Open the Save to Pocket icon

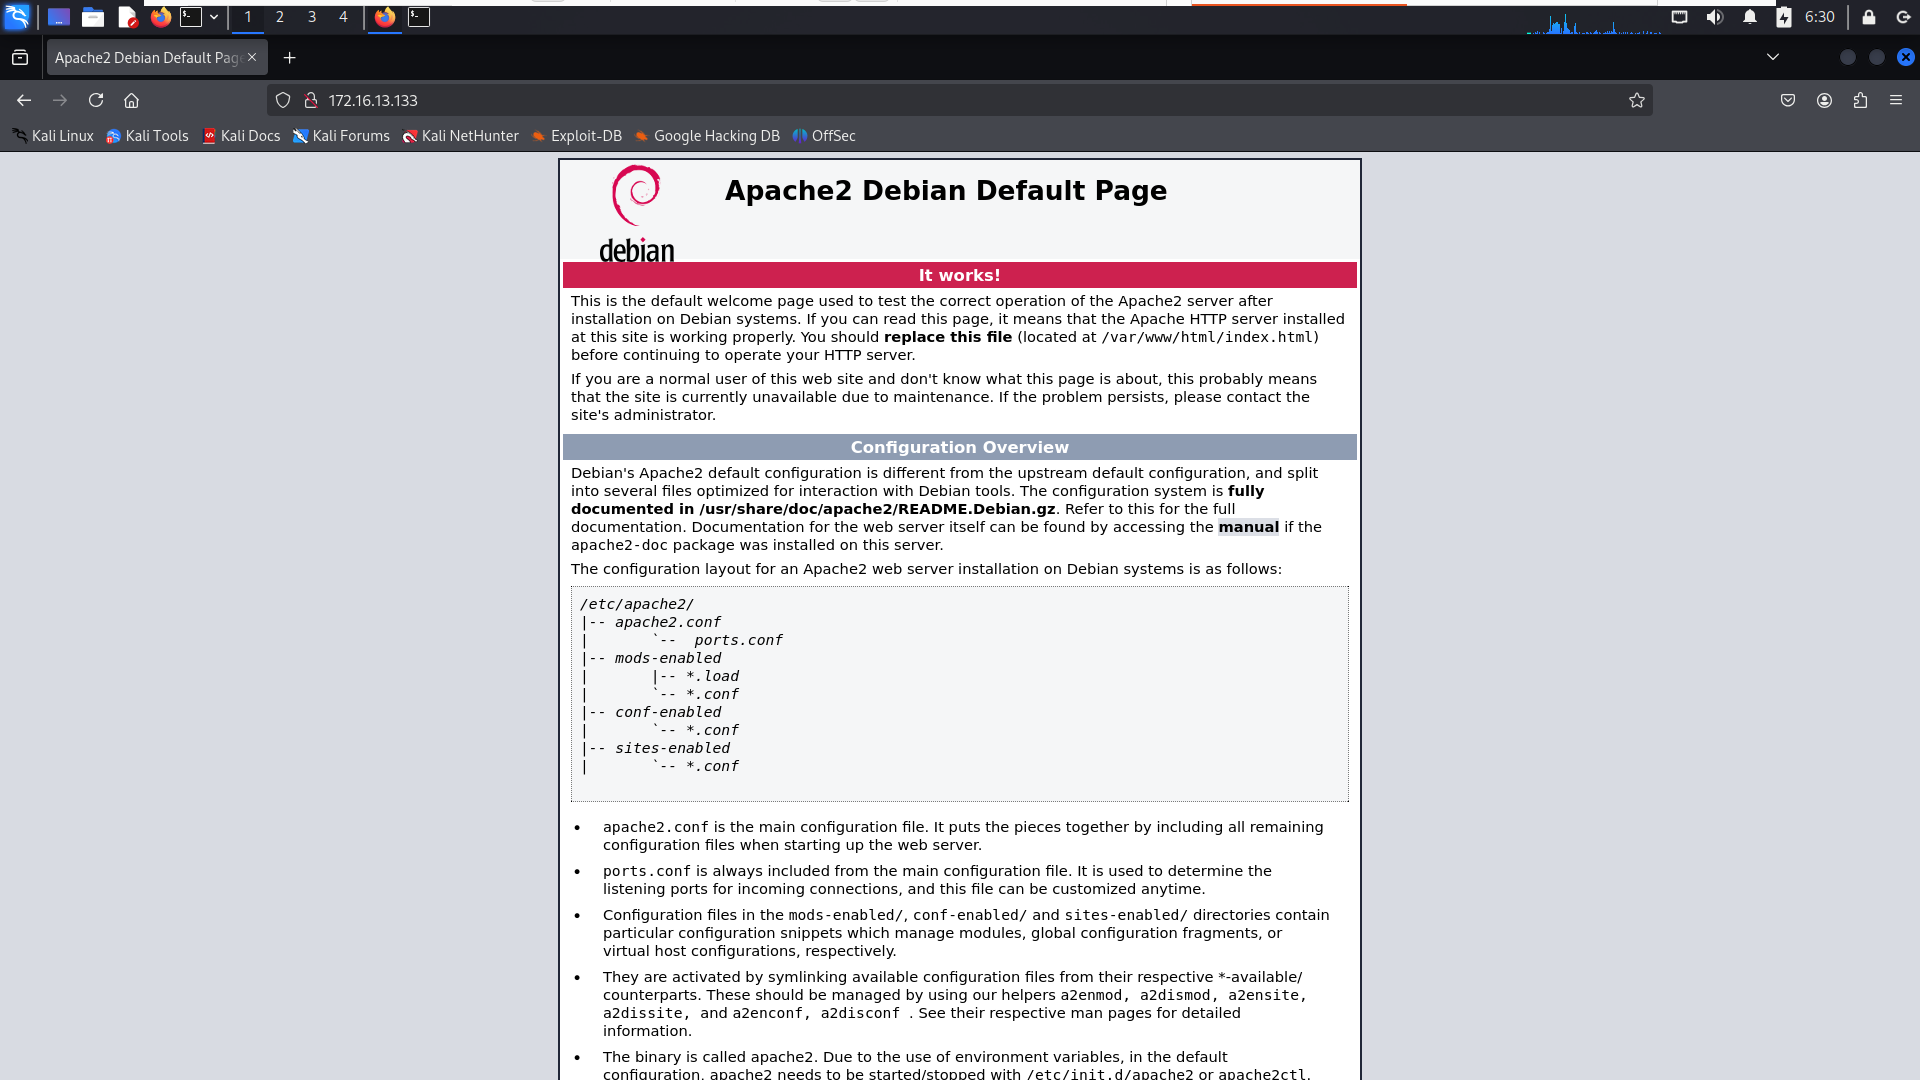coord(1788,100)
